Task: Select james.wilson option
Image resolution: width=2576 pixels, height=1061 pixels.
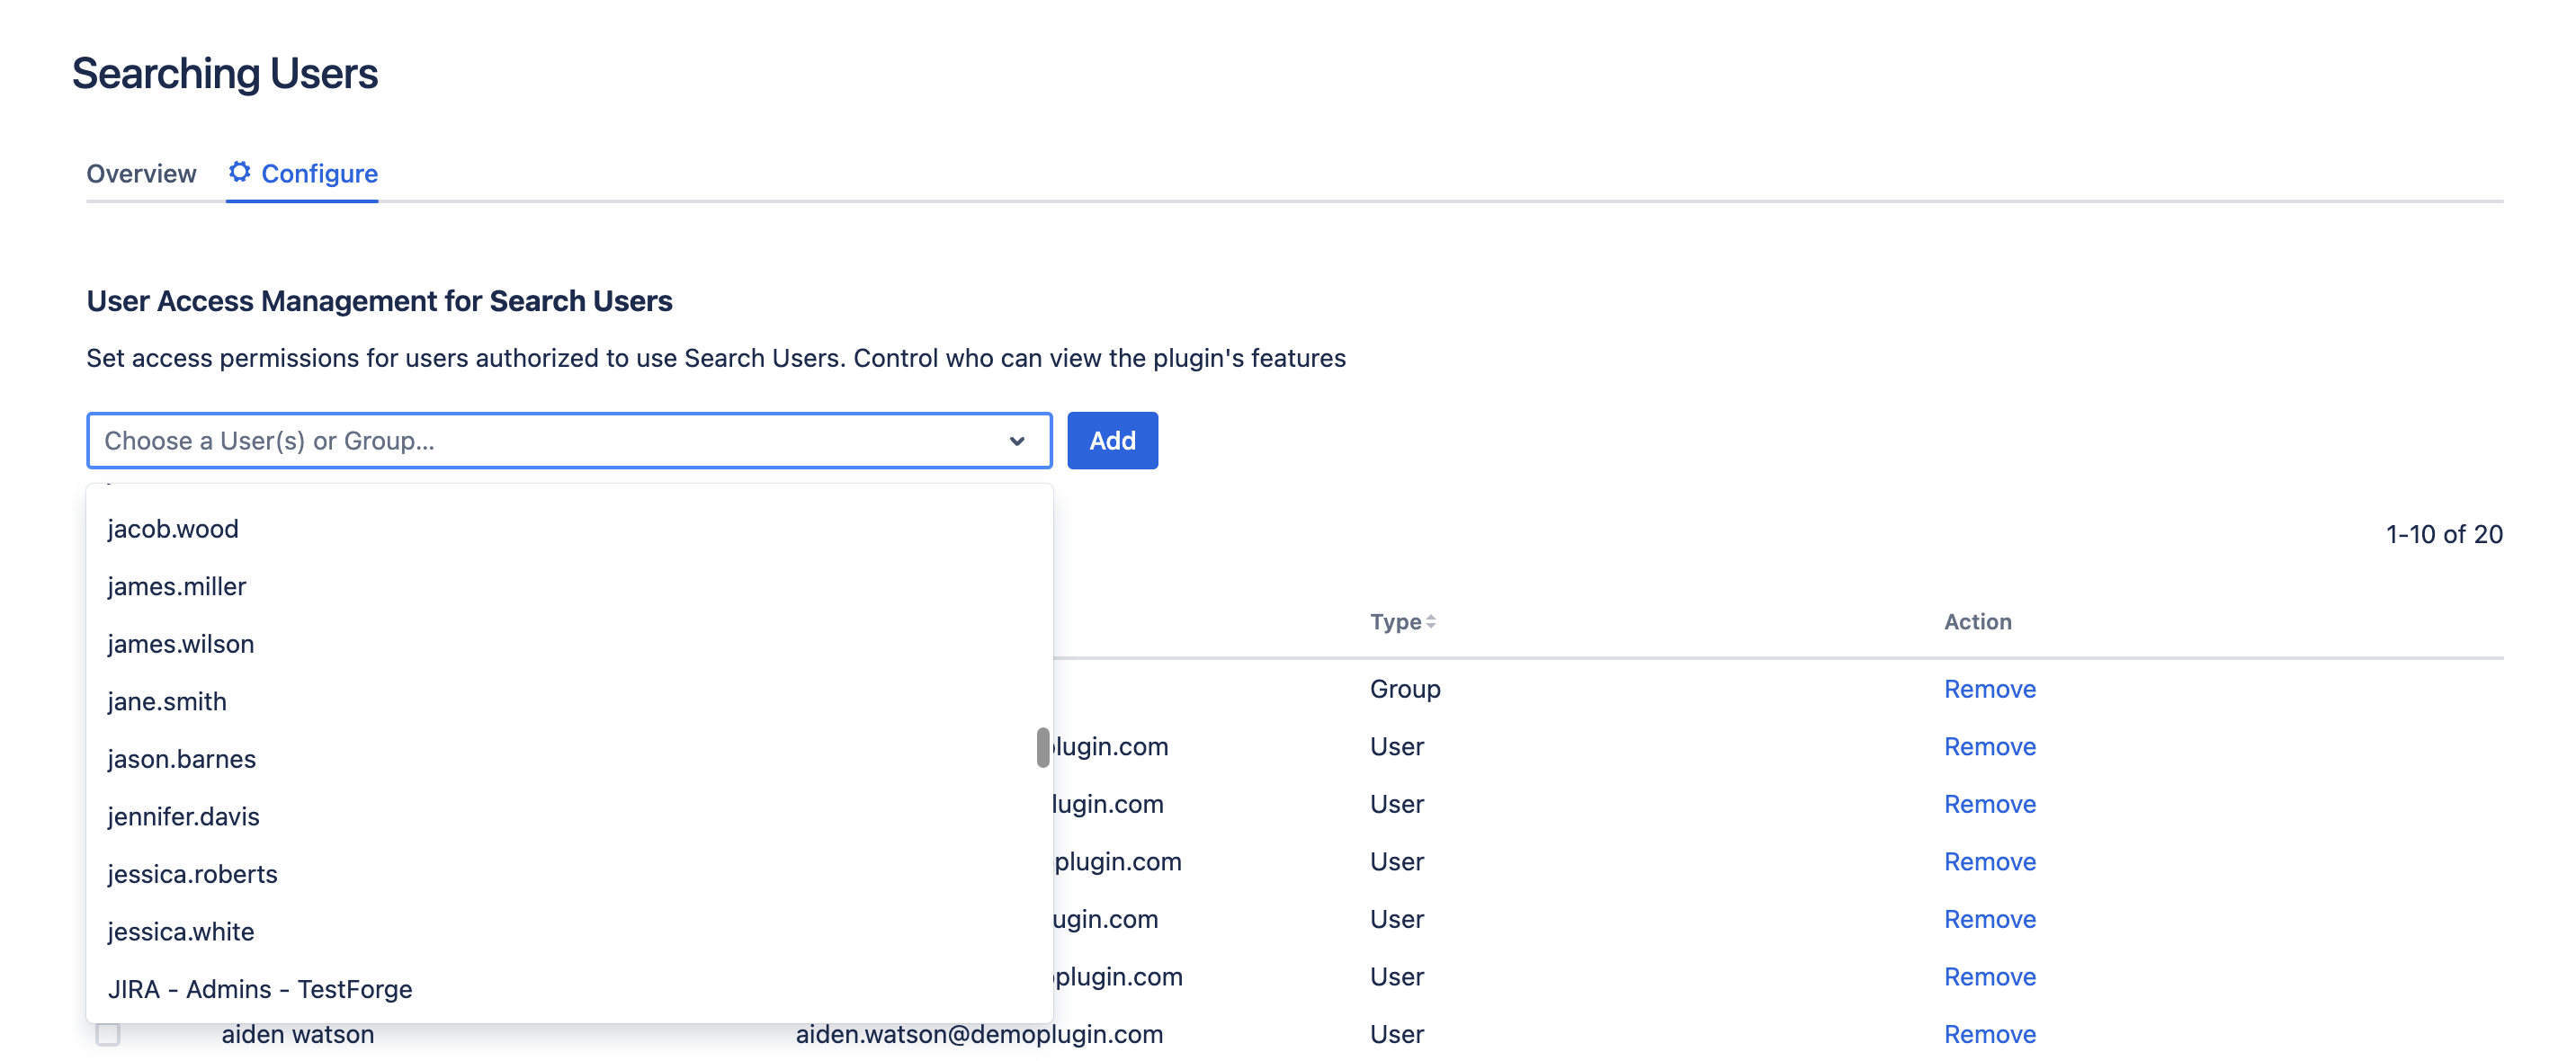Action: point(181,644)
